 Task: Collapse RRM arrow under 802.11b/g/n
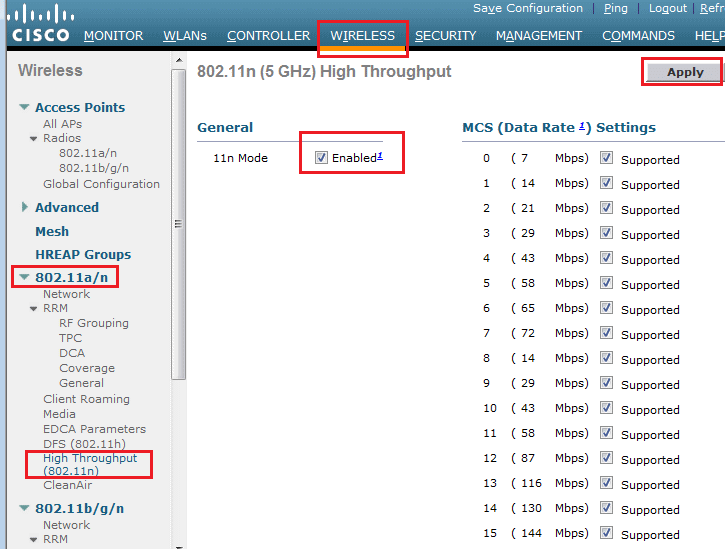pyautogui.click(x=33, y=540)
